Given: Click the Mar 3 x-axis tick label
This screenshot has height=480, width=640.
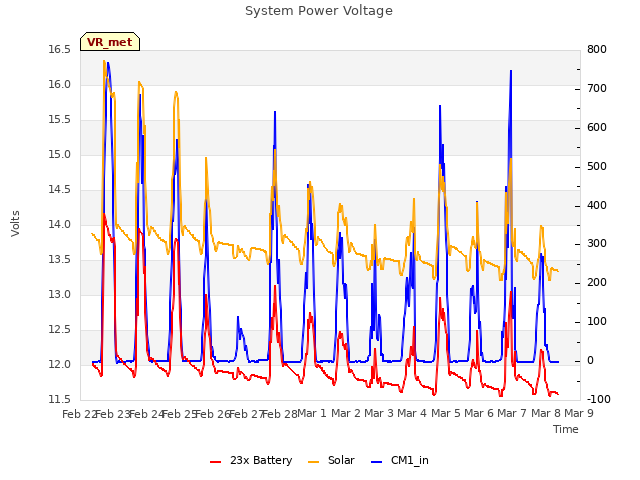Looking at the screenshot, I should (x=379, y=413).
